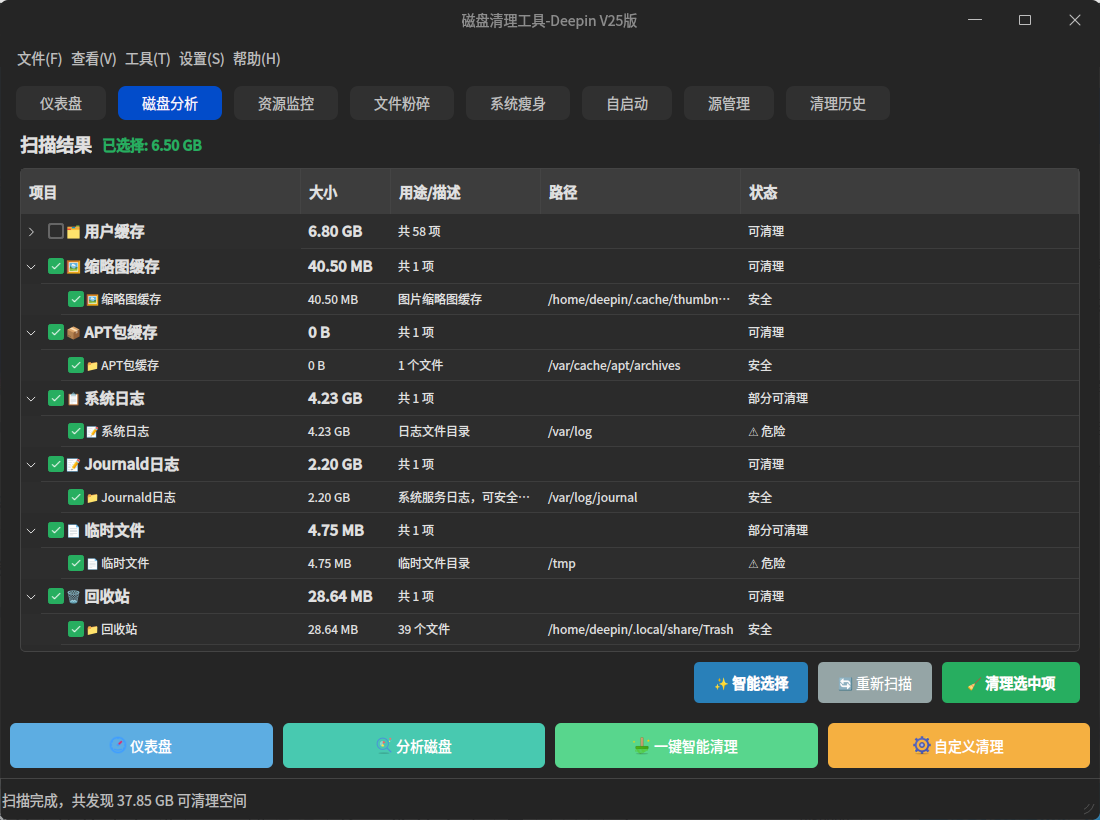1100x820 pixels.
Task: Uncheck the 系统日志 group checkbox
Action: (56, 398)
